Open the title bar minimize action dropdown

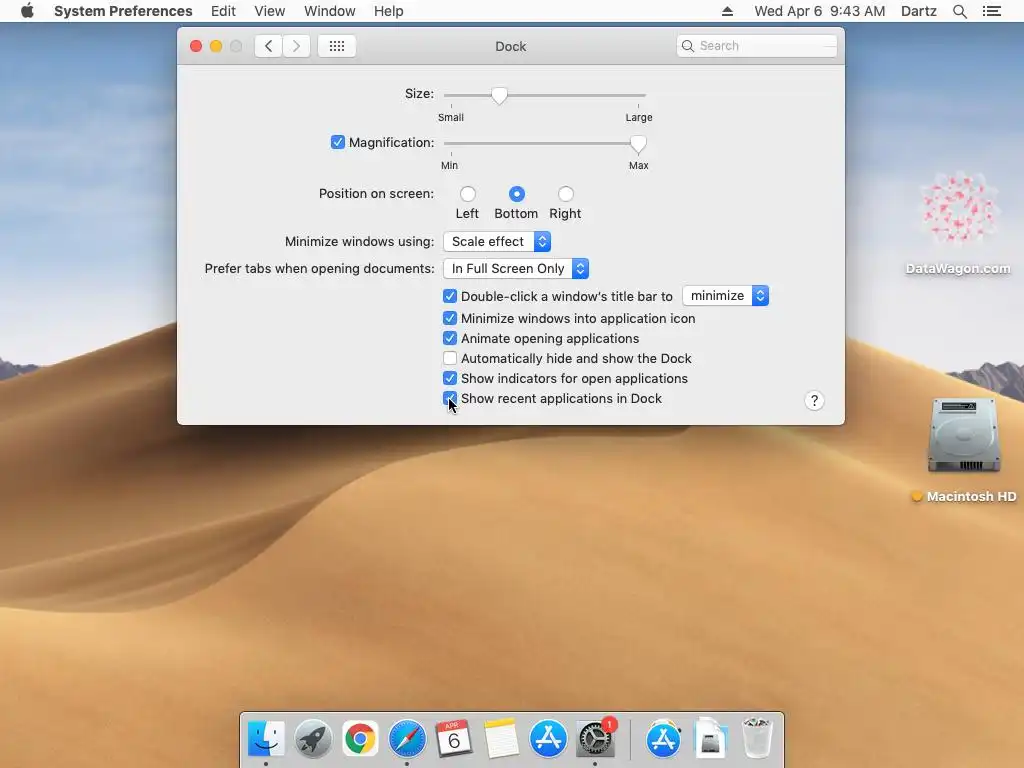[726, 296]
